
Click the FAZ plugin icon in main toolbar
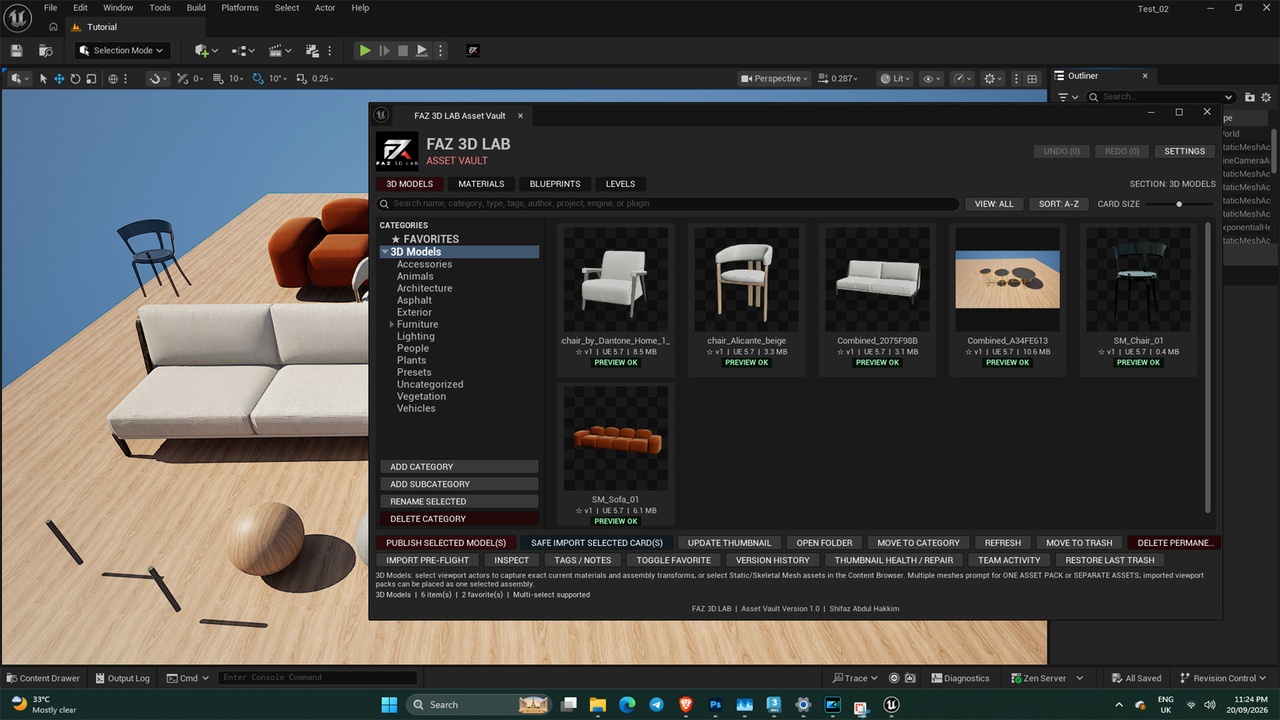pos(473,50)
